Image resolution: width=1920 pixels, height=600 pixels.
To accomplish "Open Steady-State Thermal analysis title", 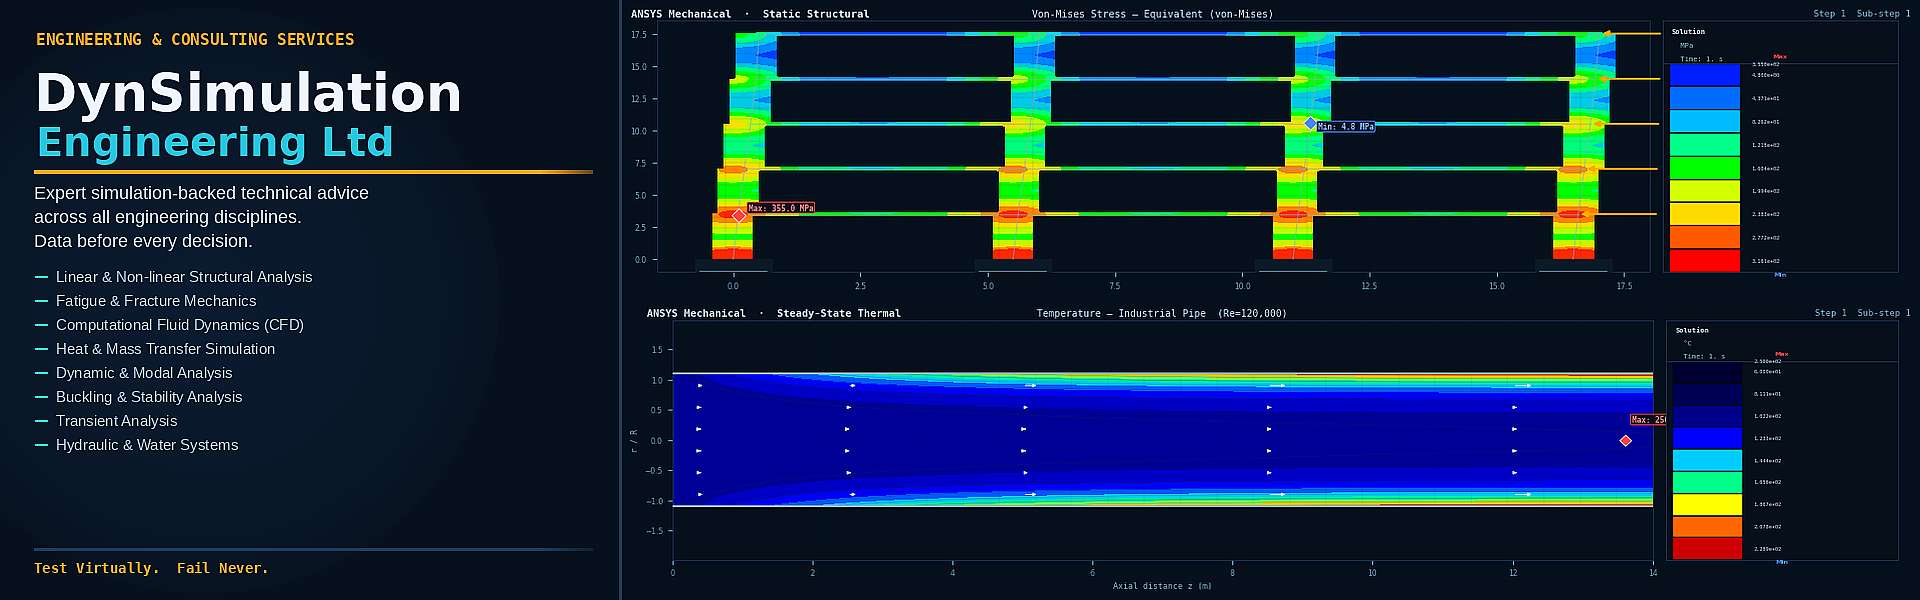I will click(x=838, y=313).
